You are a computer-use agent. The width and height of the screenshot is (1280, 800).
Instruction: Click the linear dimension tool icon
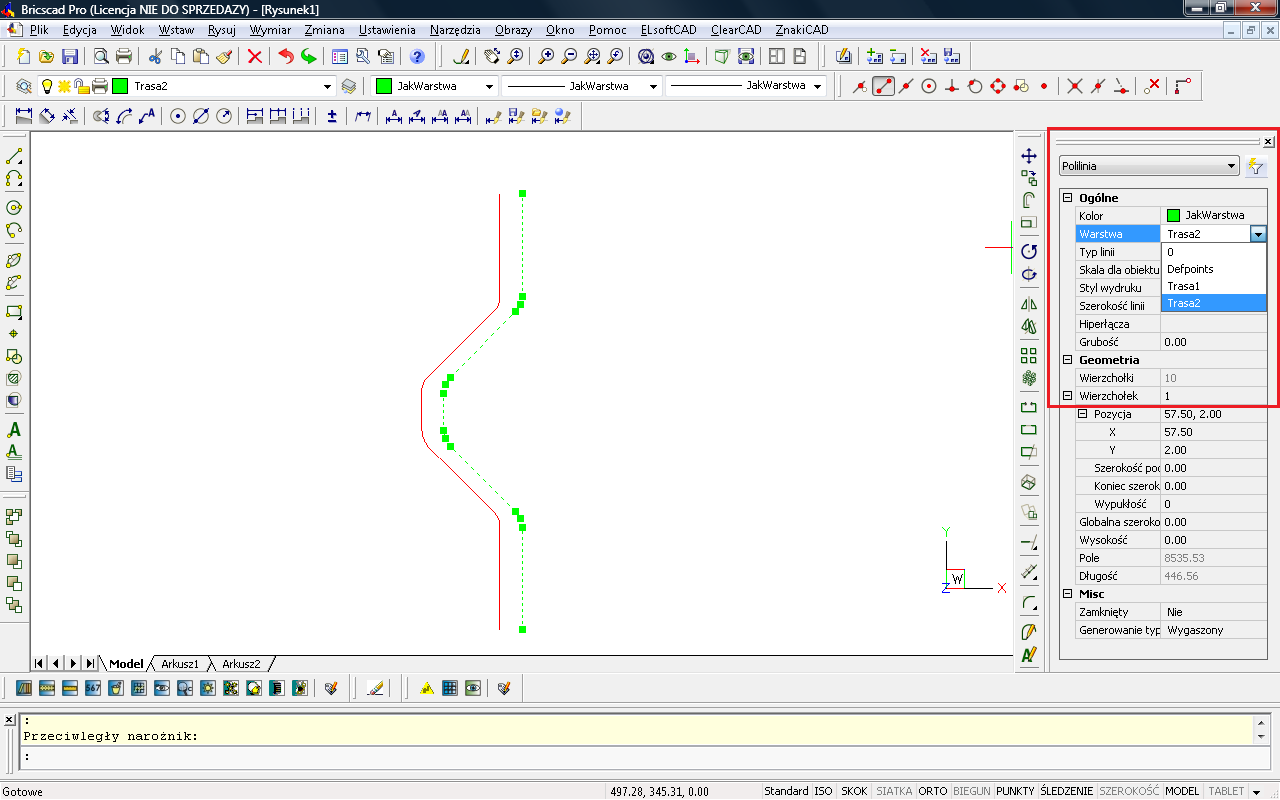24,116
